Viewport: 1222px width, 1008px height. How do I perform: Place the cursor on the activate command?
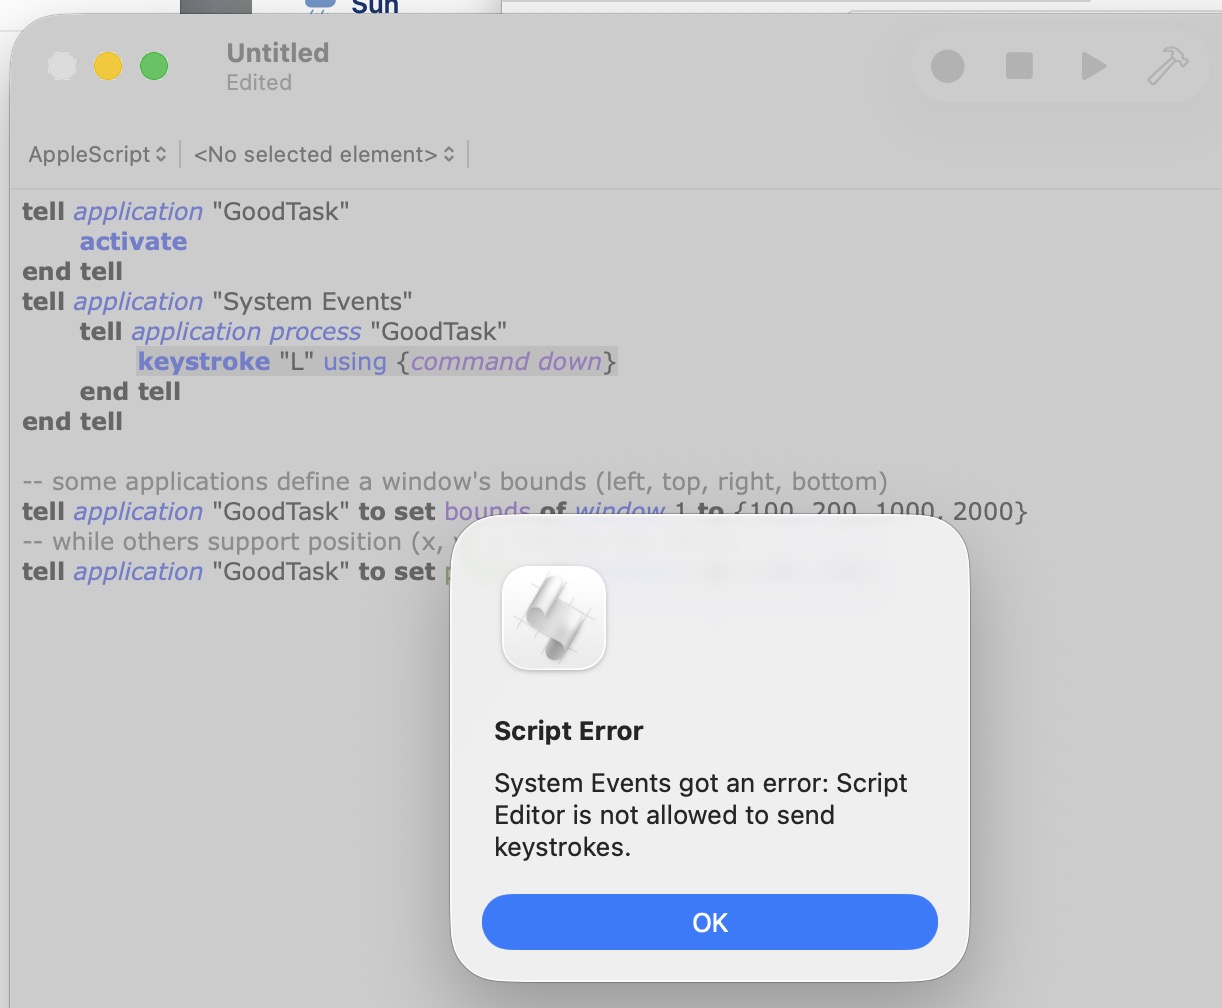tap(133, 241)
